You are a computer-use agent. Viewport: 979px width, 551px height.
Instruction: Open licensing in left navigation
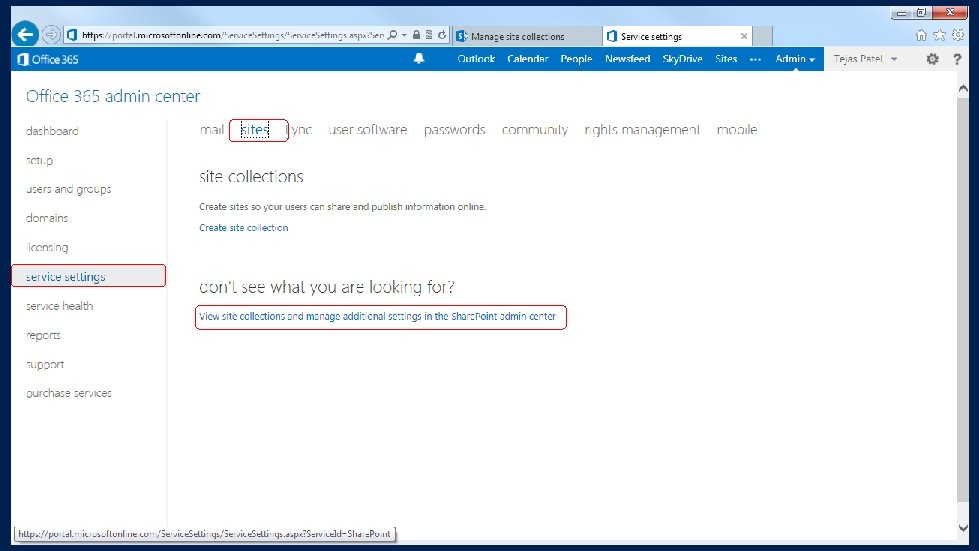[x=47, y=247]
